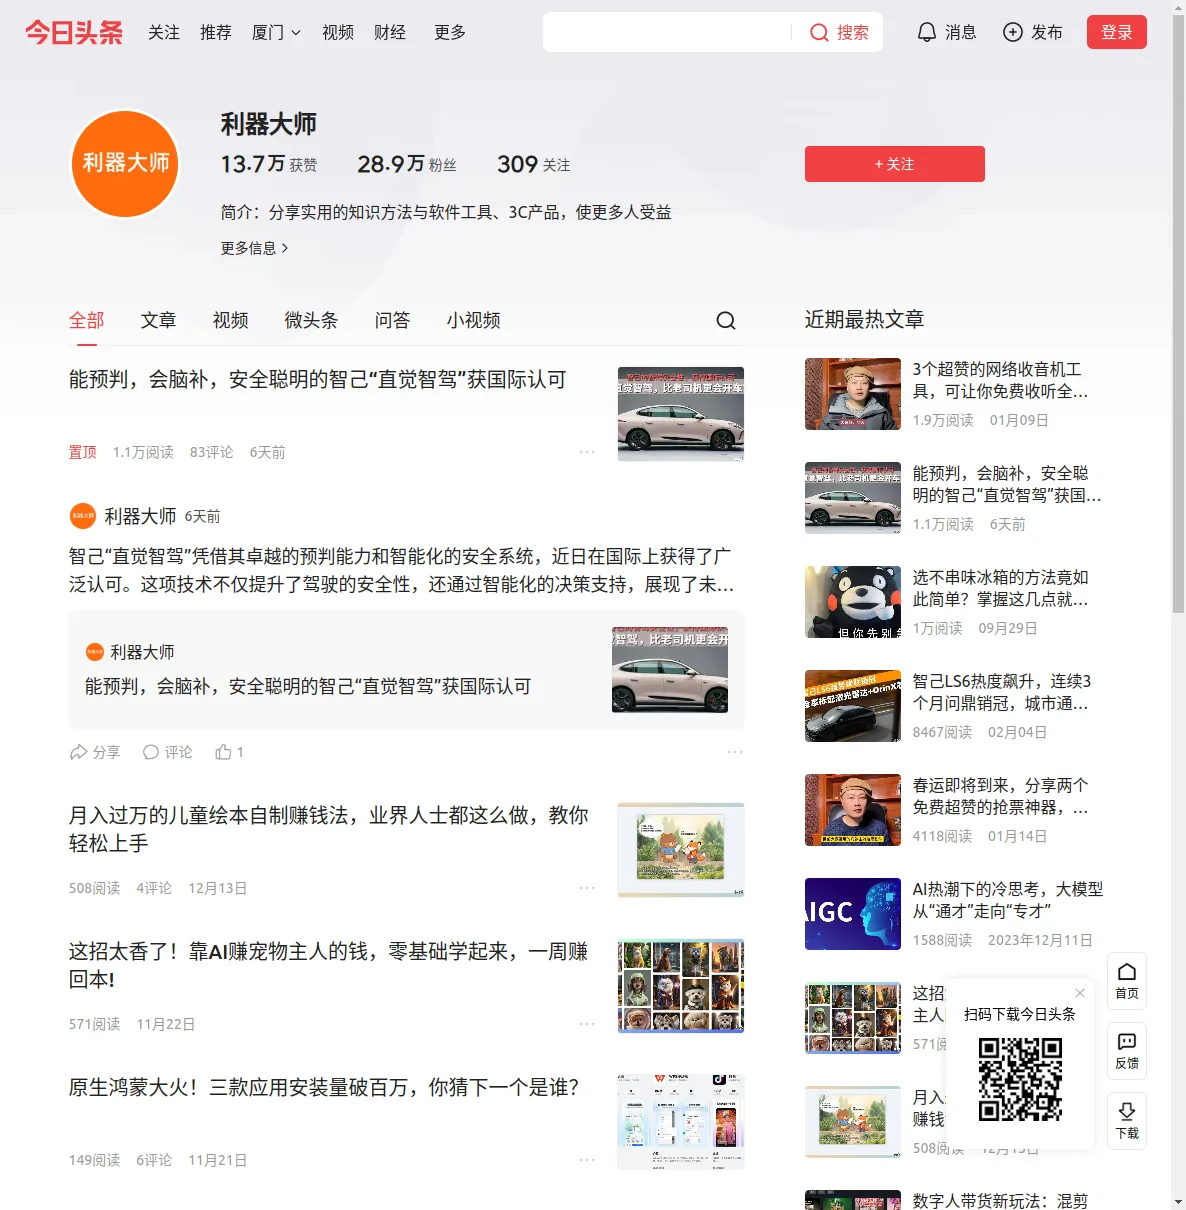Open 视频 in top navigation
The image size is (1186, 1210).
pyautogui.click(x=338, y=33)
